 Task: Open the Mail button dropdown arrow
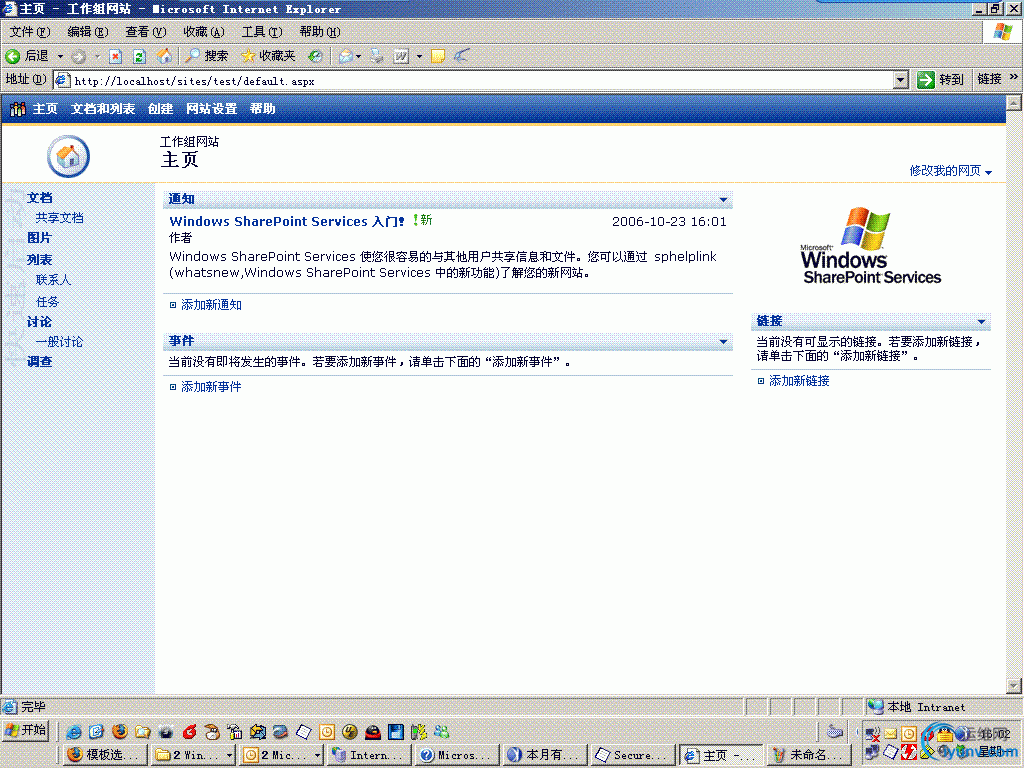359,57
